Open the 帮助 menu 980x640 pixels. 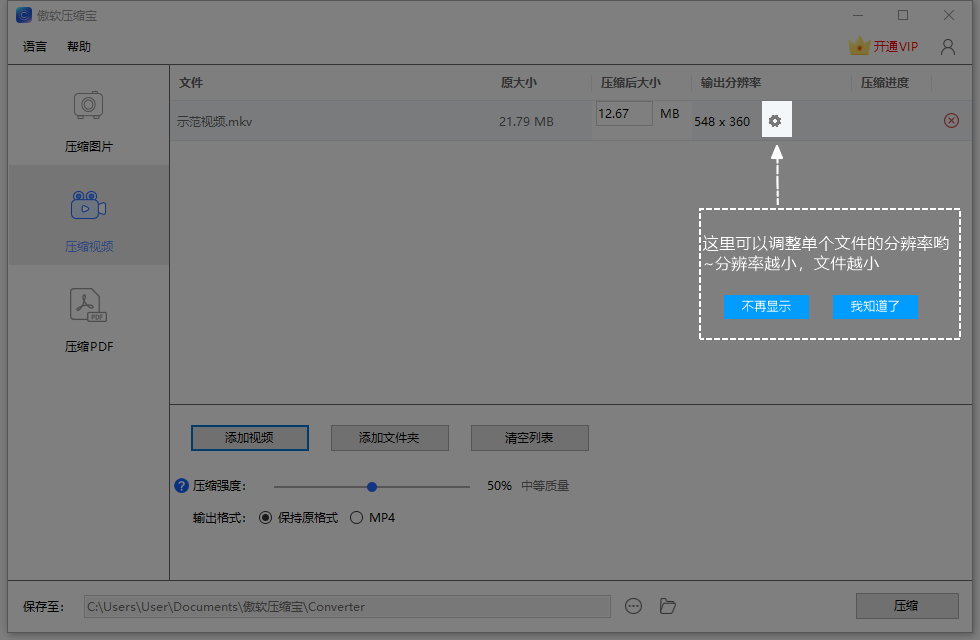[x=79, y=46]
